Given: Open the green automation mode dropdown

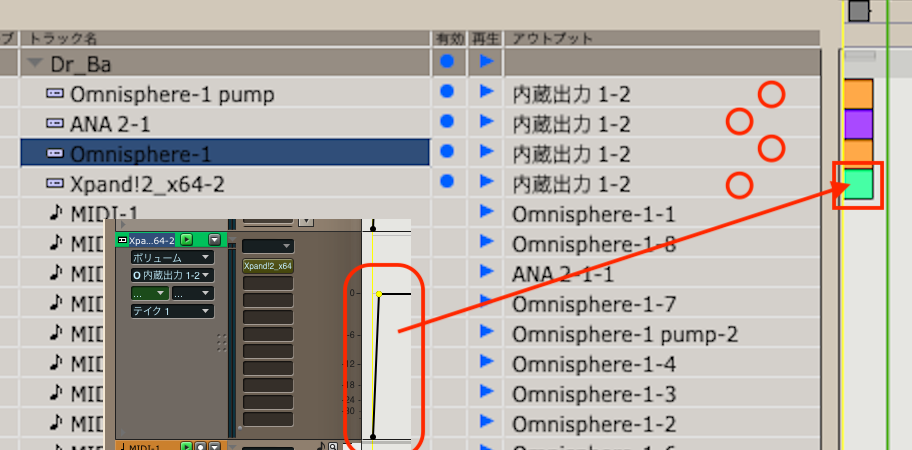Looking at the screenshot, I should click(x=150, y=294).
